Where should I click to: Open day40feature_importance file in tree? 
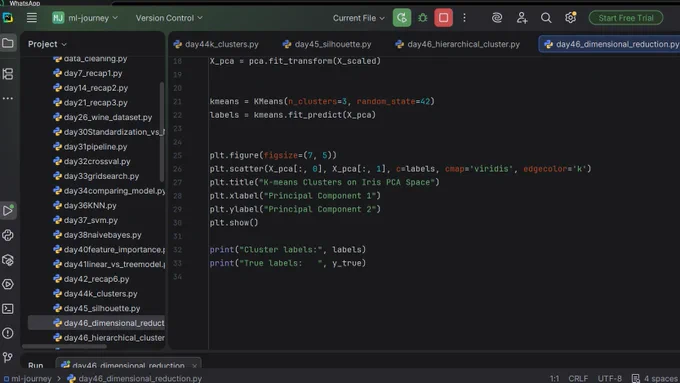coord(109,250)
